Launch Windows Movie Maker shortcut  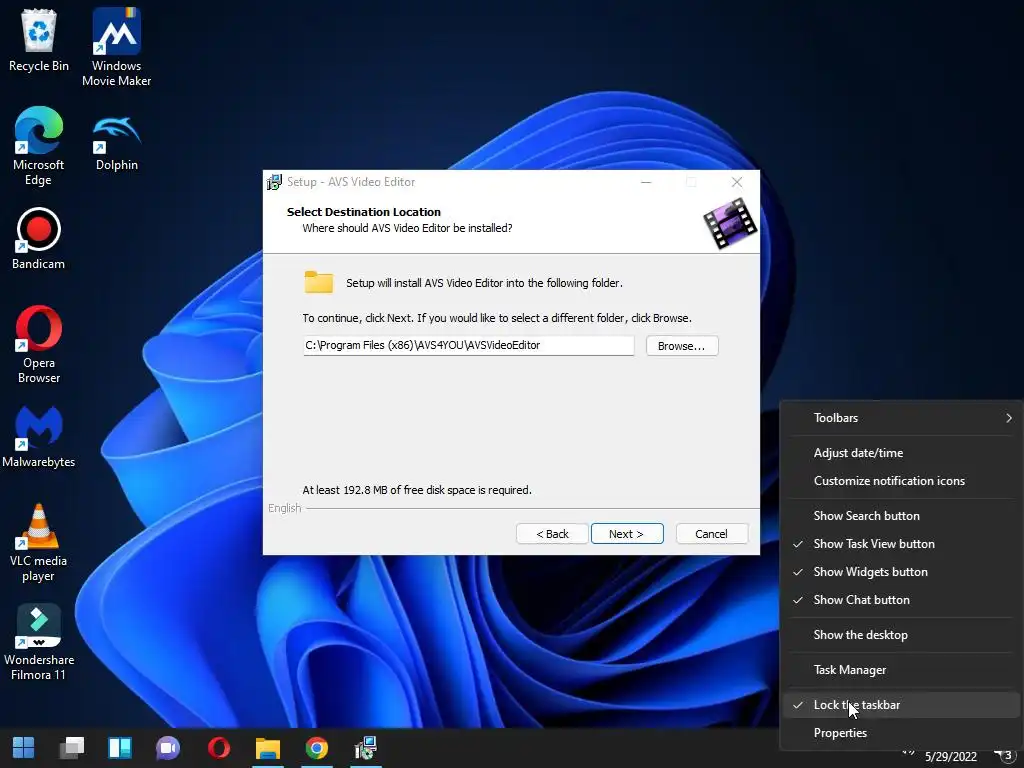point(116,47)
